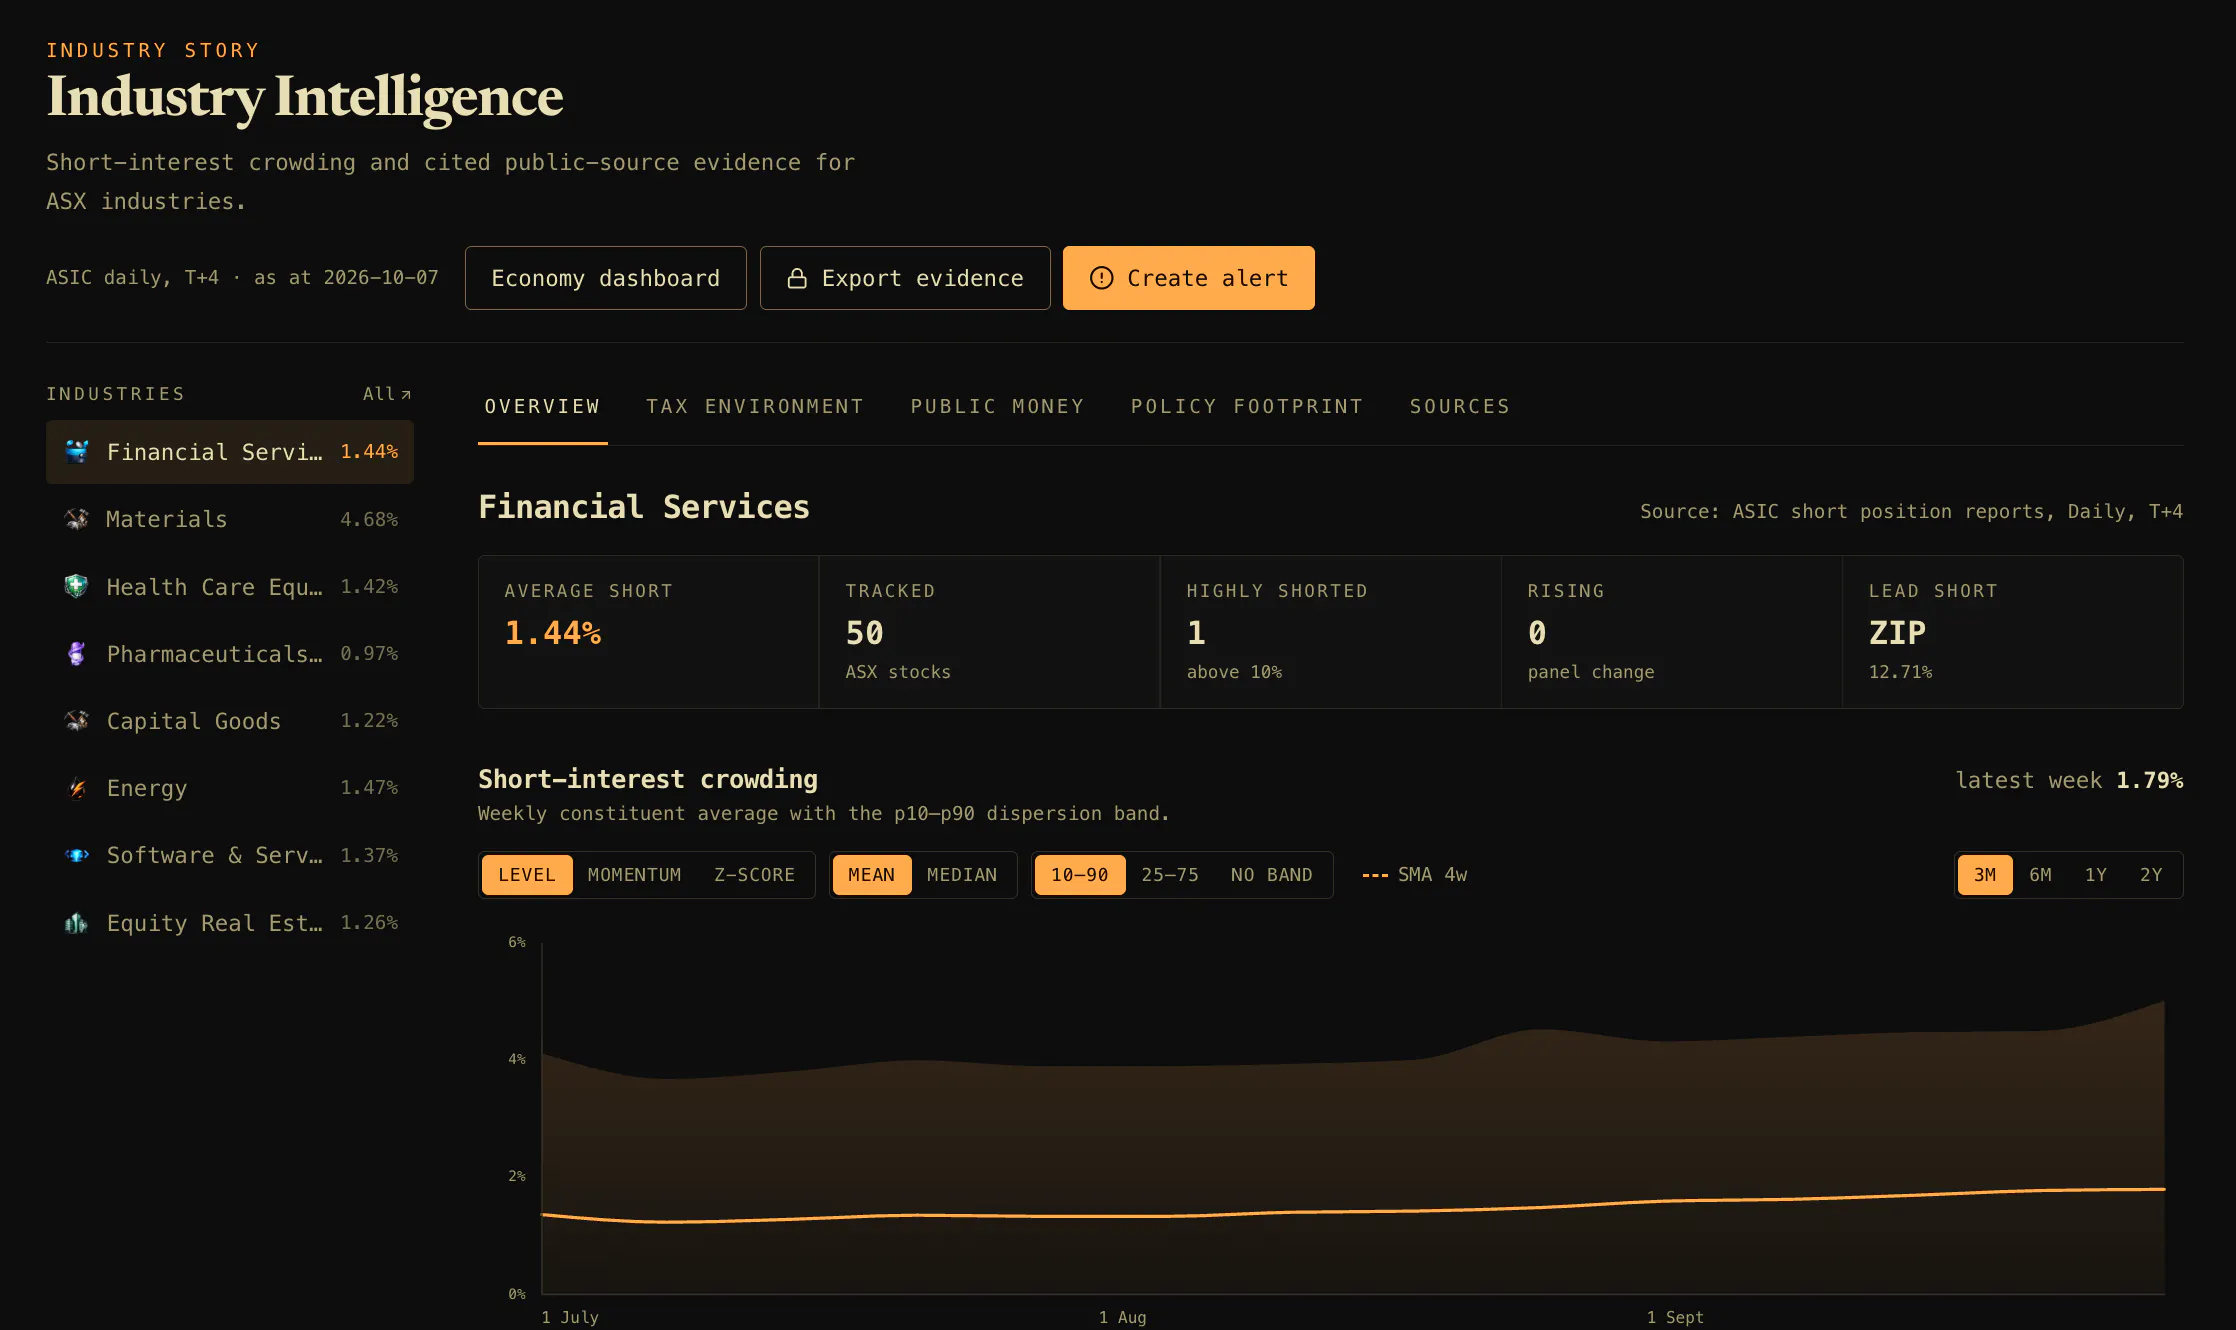Click the AVERAGE SHORT 1.44% card

coord(649,632)
